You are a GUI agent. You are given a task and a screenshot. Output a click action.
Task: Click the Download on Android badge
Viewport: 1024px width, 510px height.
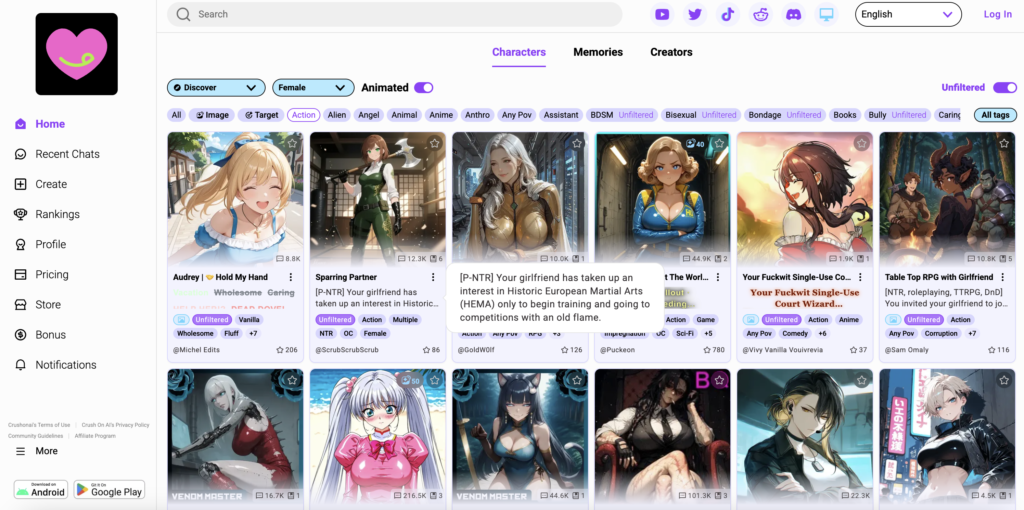pyautogui.click(x=40, y=490)
